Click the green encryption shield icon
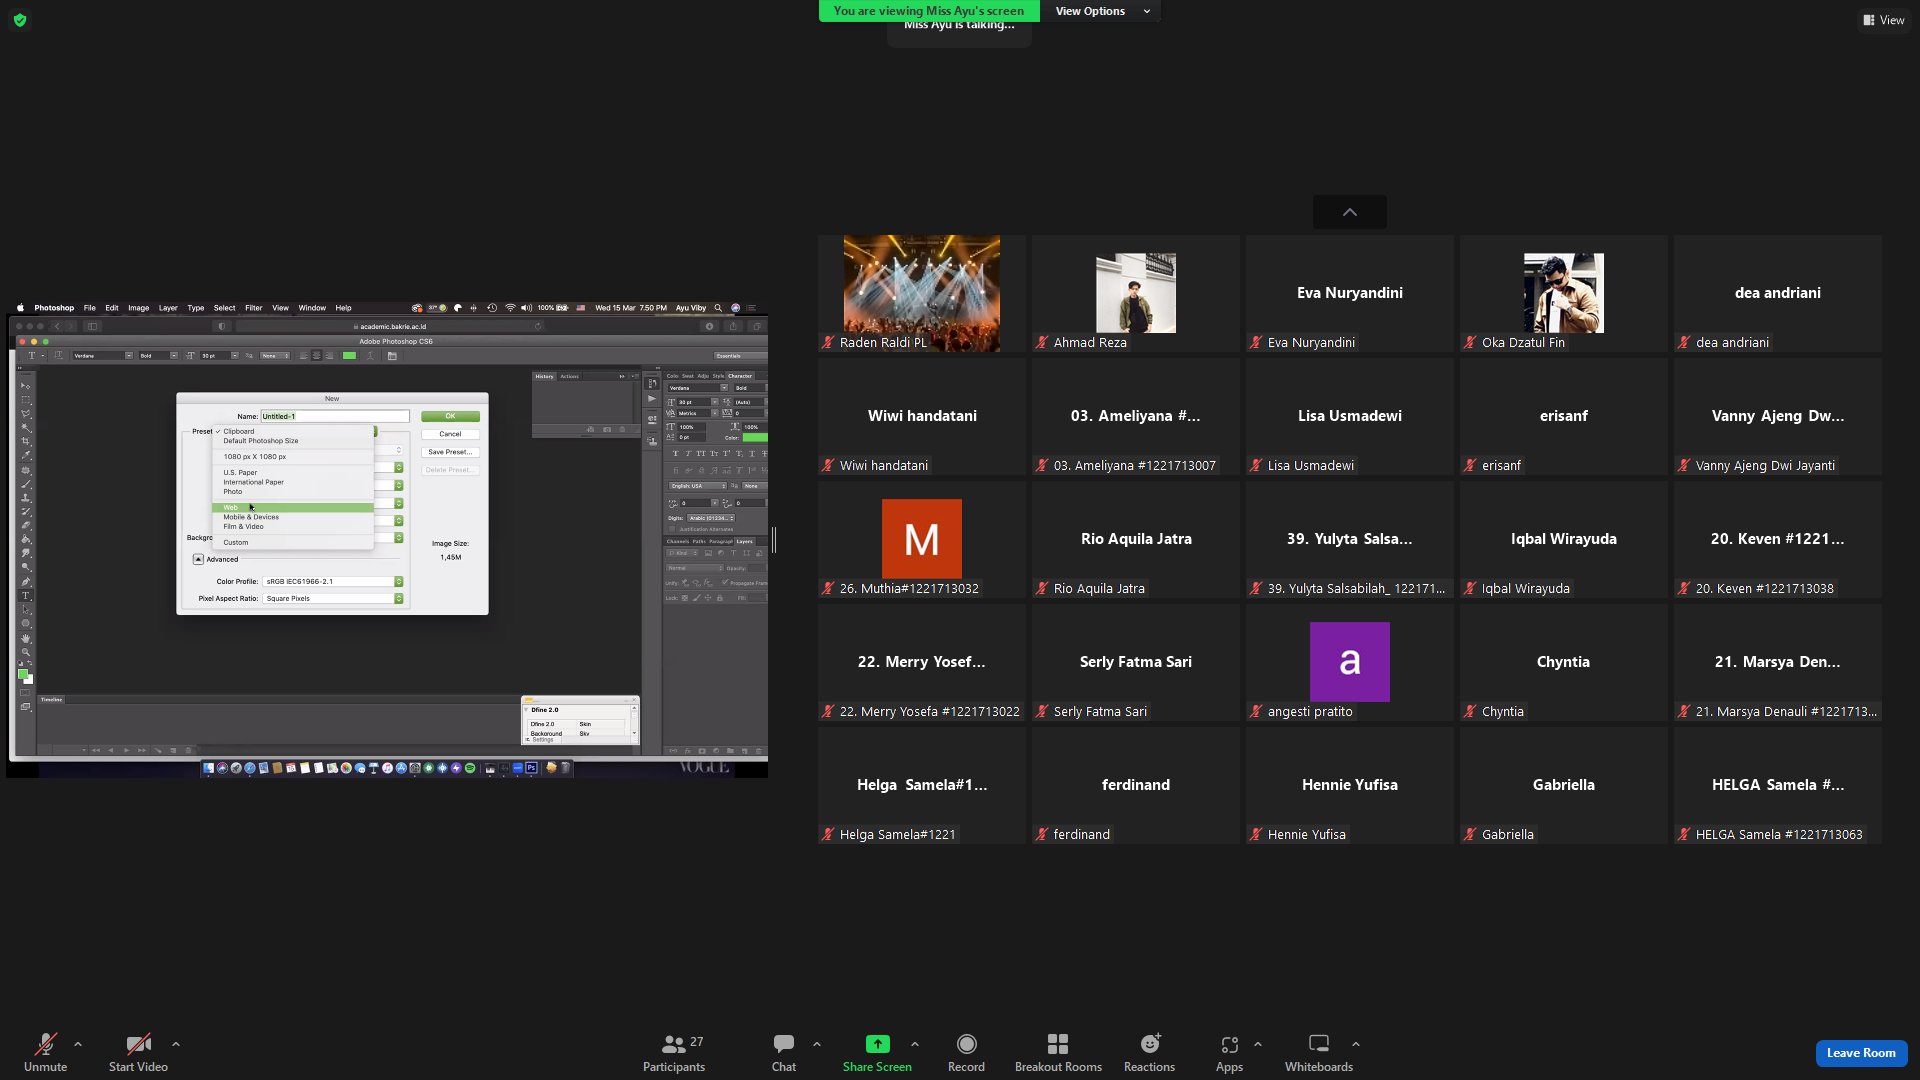Image resolution: width=1920 pixels, height=1080 pixels. click(20, 20)
